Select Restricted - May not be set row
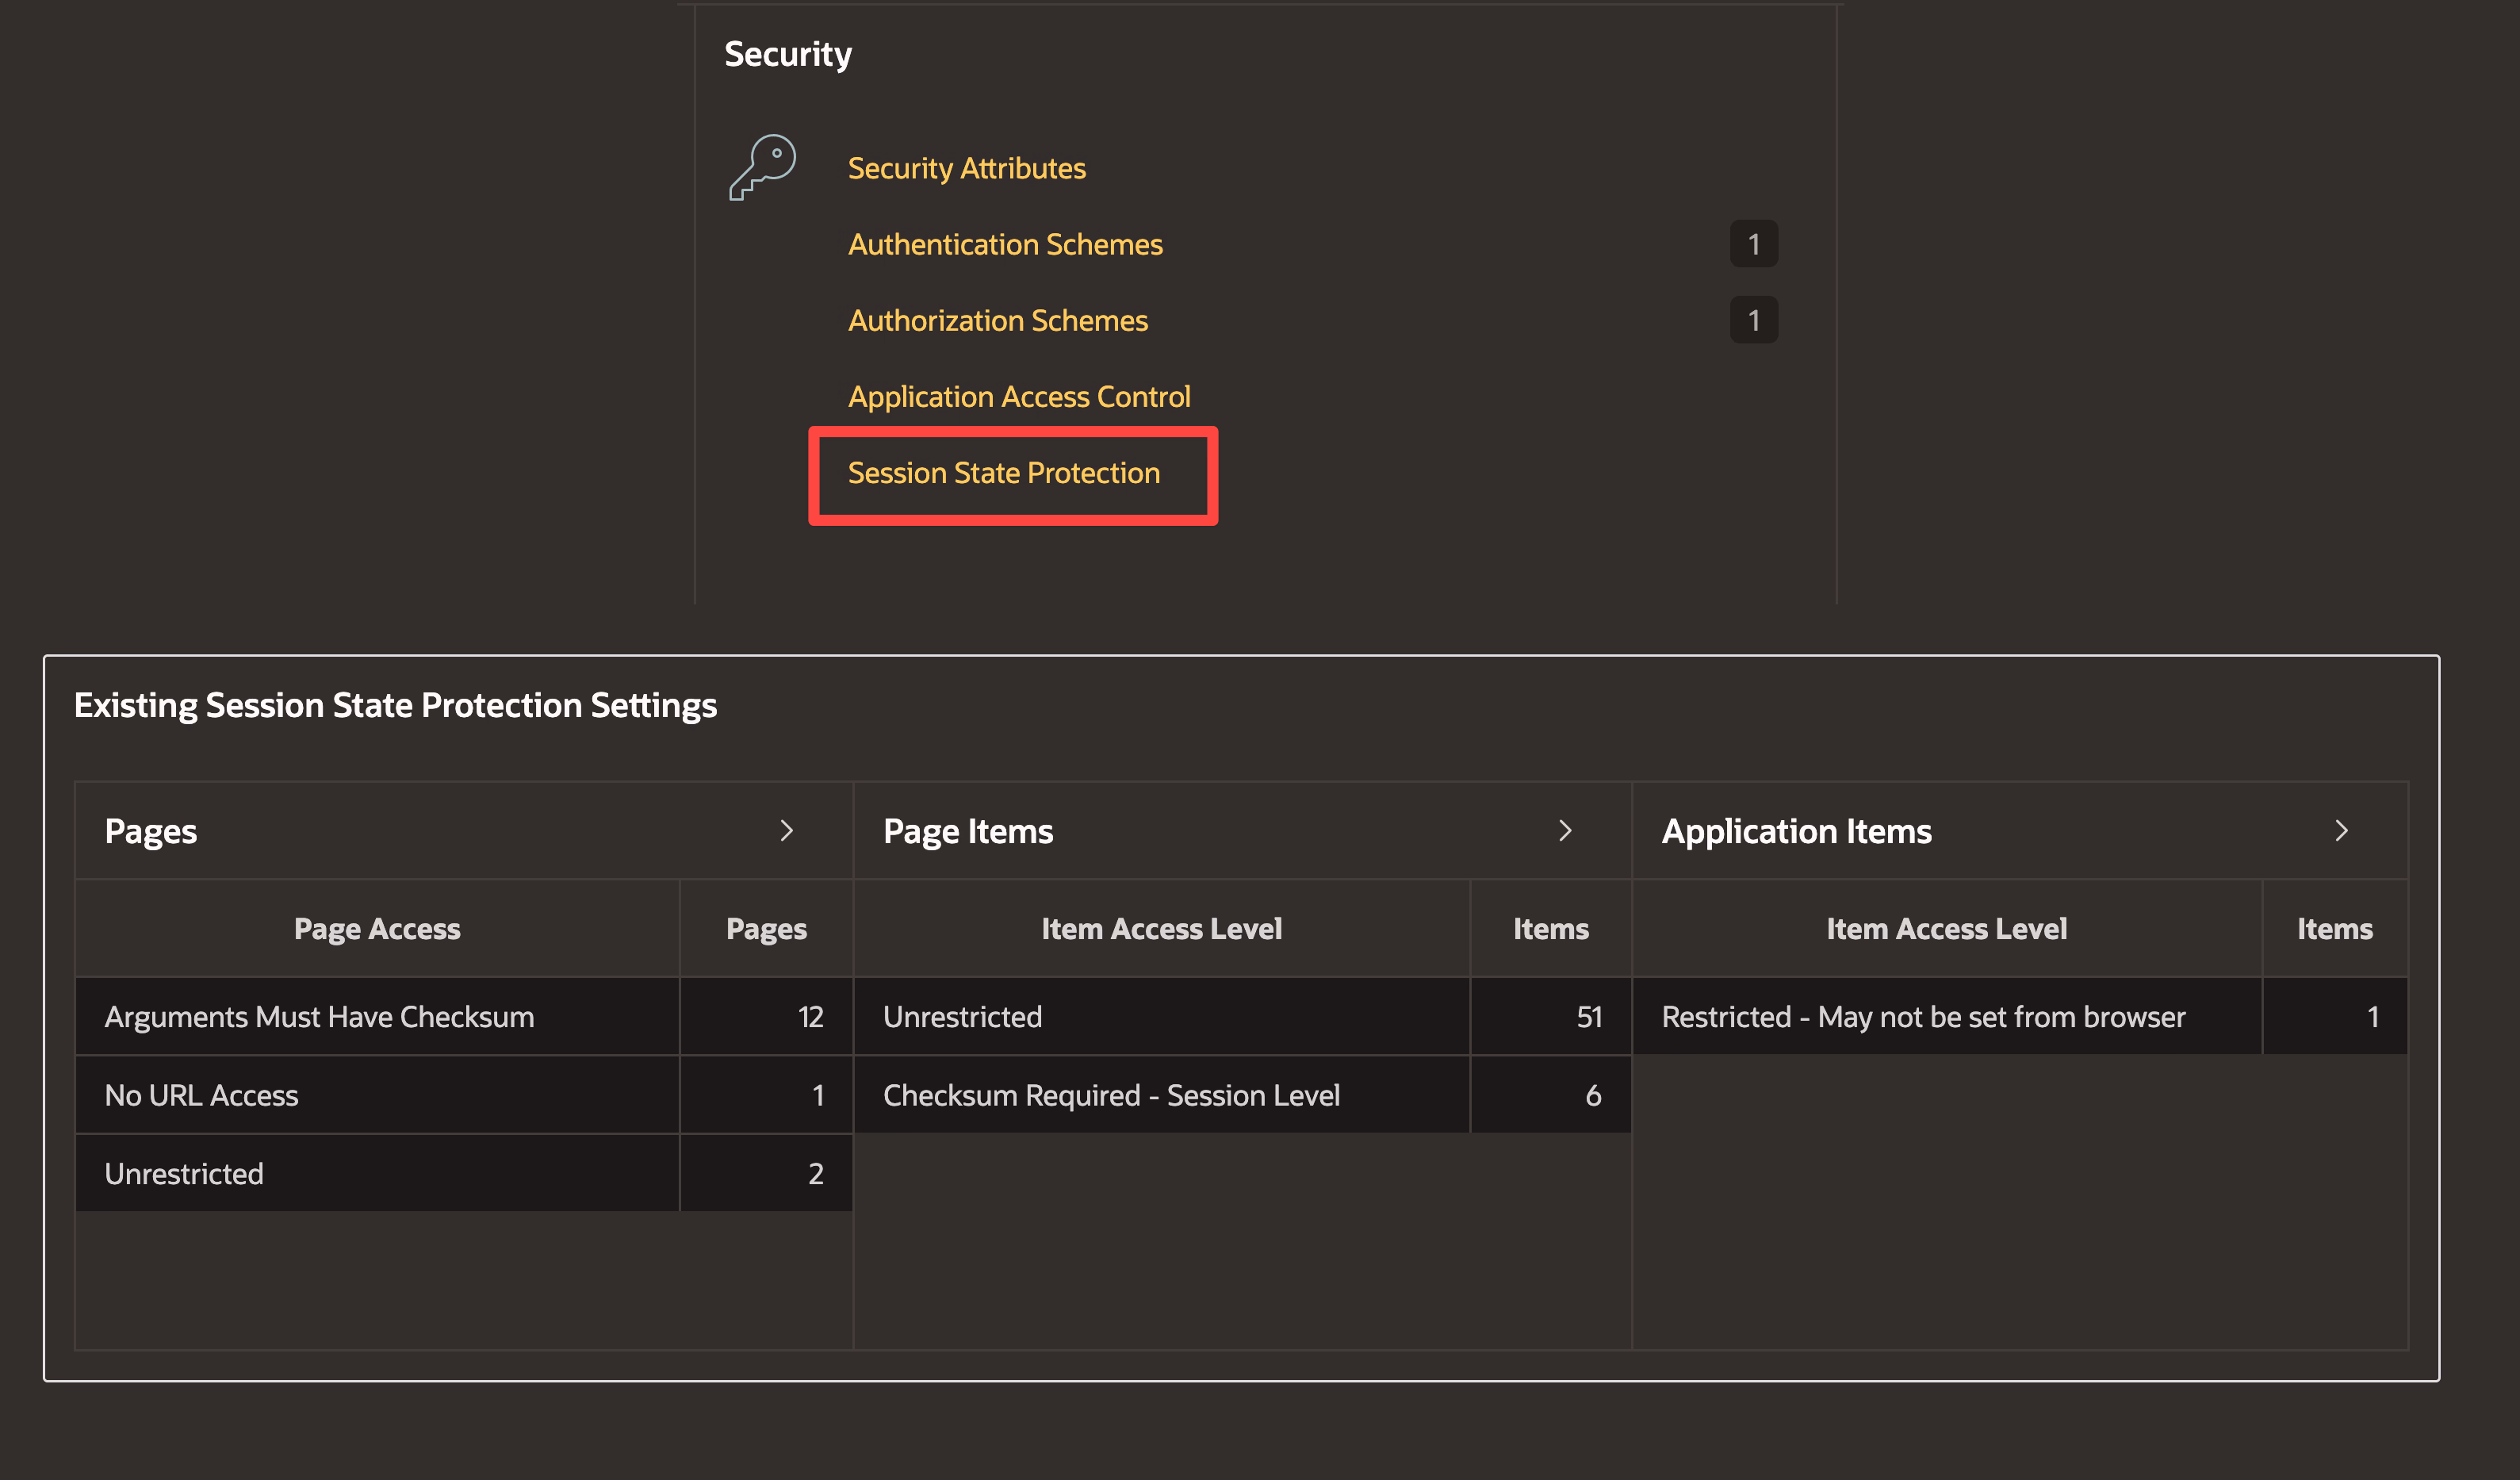Image resolution: width=2520 pixels, height=1480 pixels. click(1922, 1017)
